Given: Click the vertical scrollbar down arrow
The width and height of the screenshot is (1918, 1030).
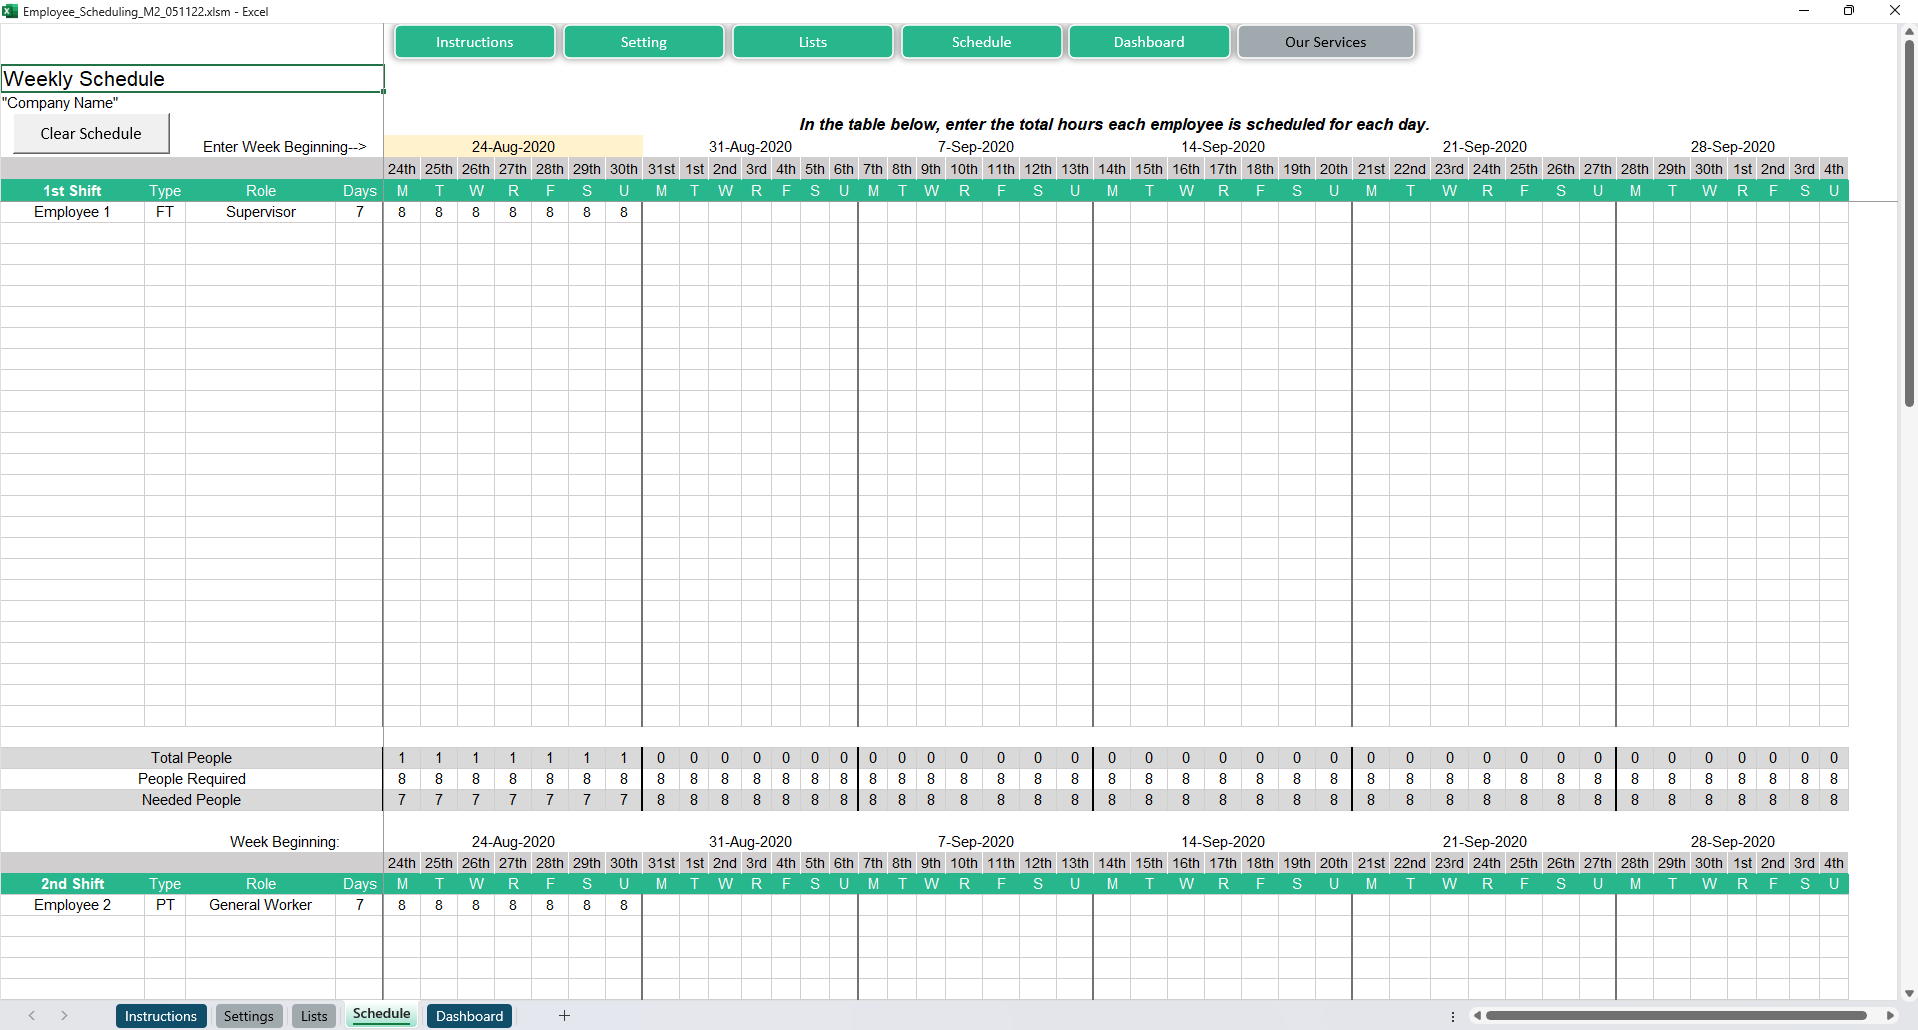Looking at the screenshot, I should tap(1909, 993).
